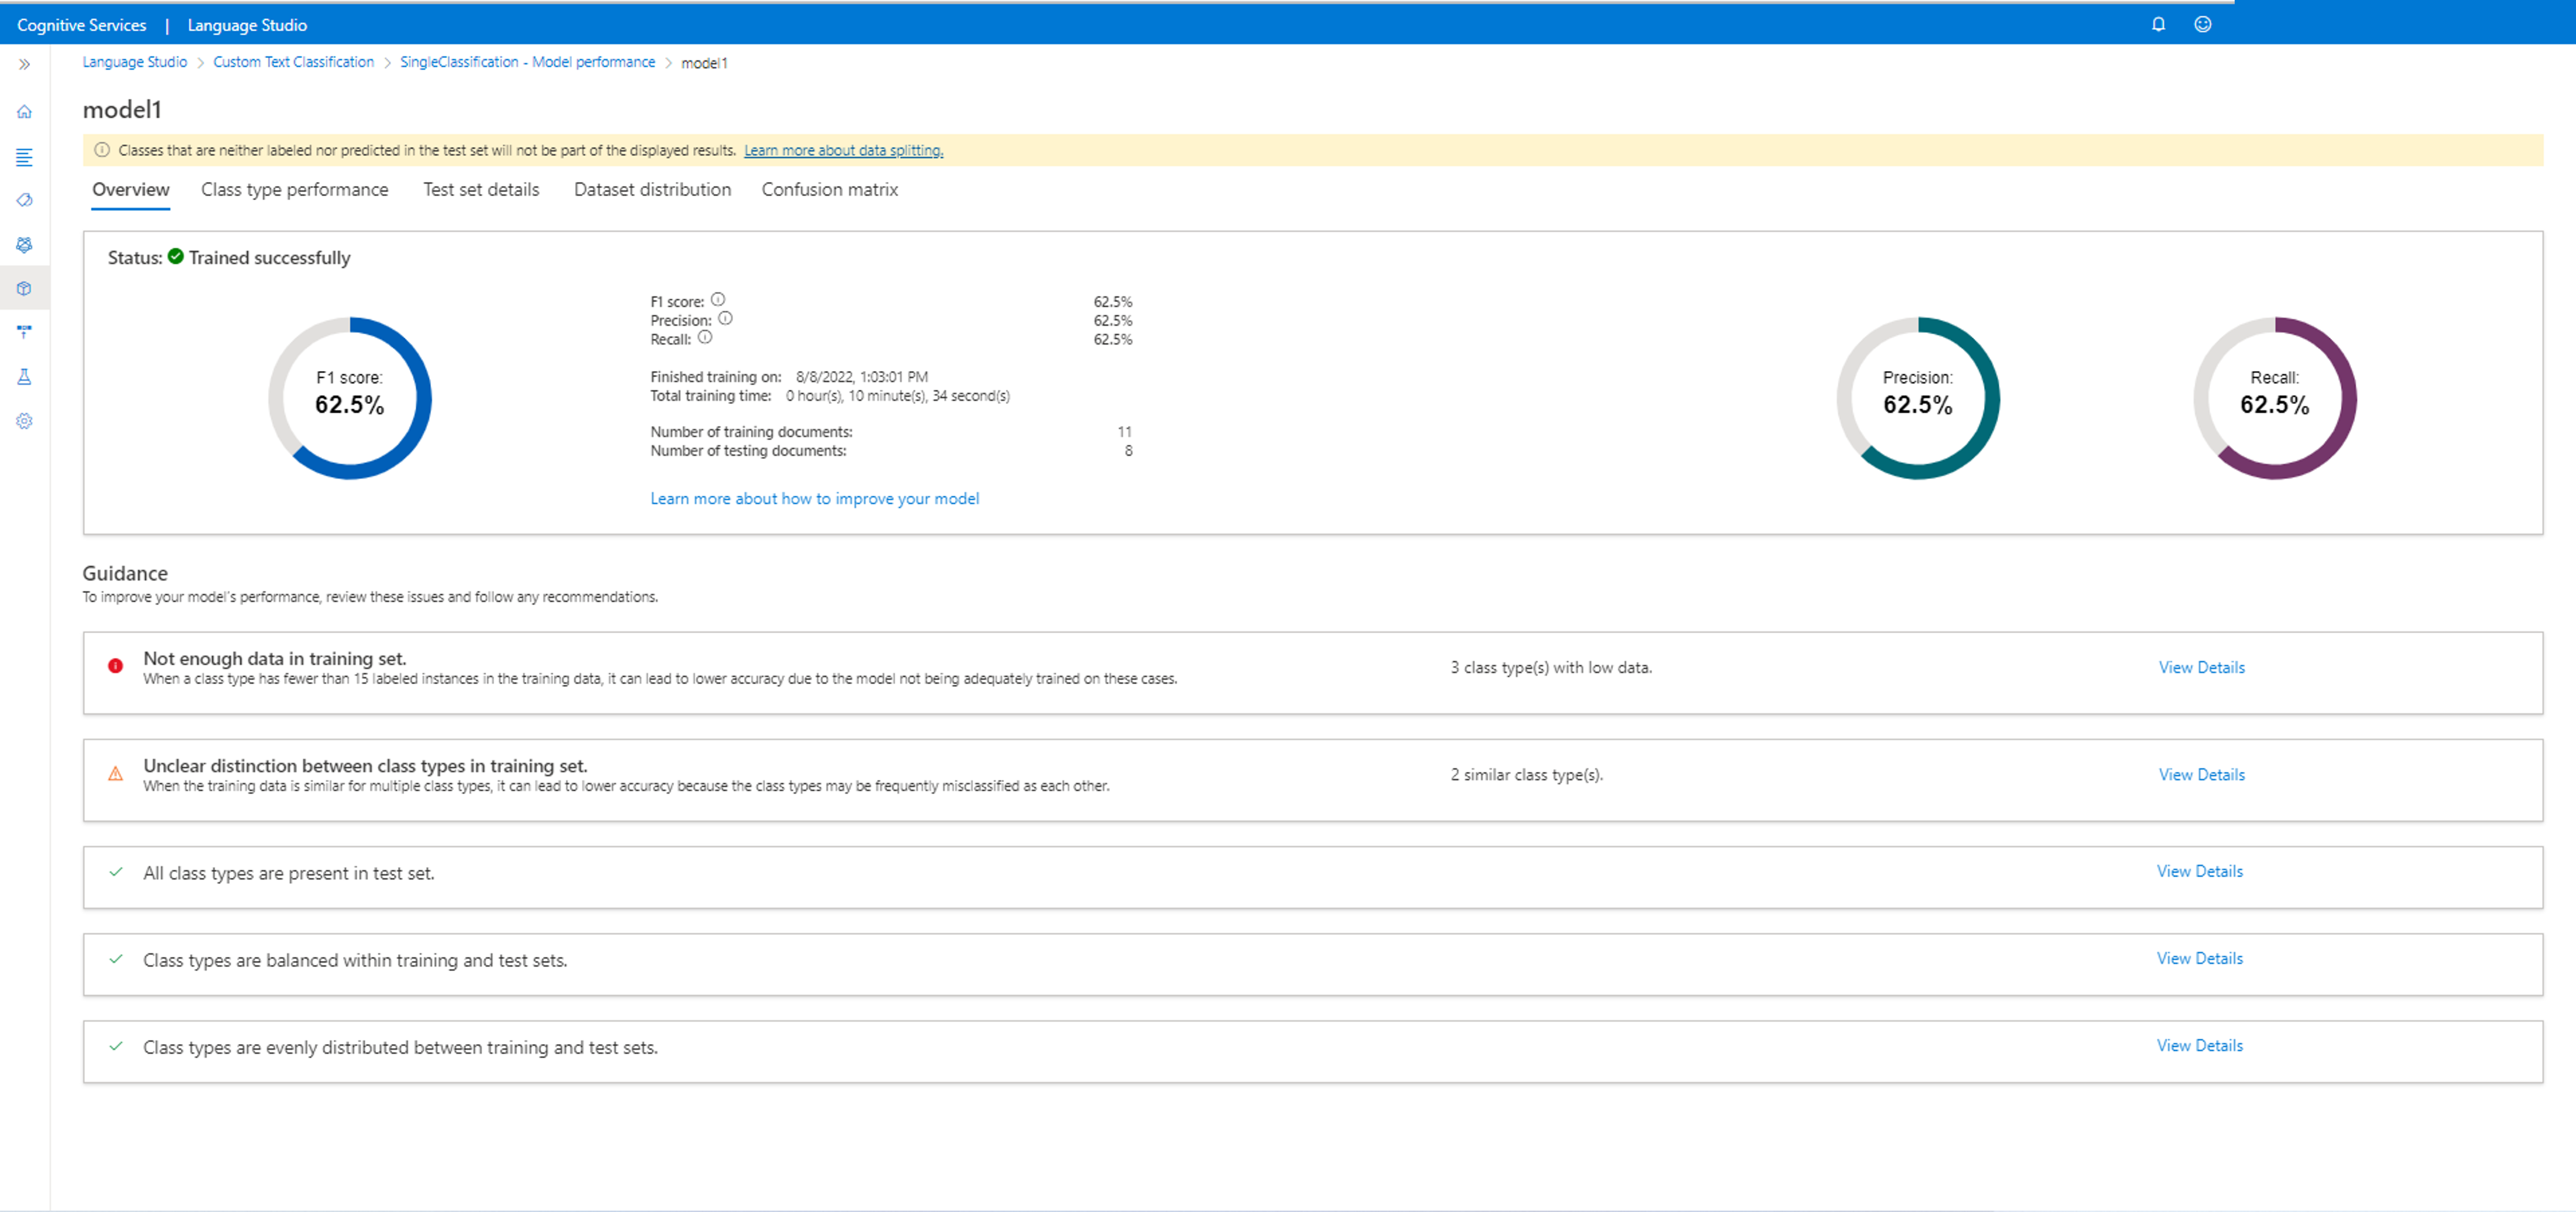The height and width of the screenshot is (1212, 2576).
Task: Select the Model performance cube icon
Action: [x=24, y=289]
